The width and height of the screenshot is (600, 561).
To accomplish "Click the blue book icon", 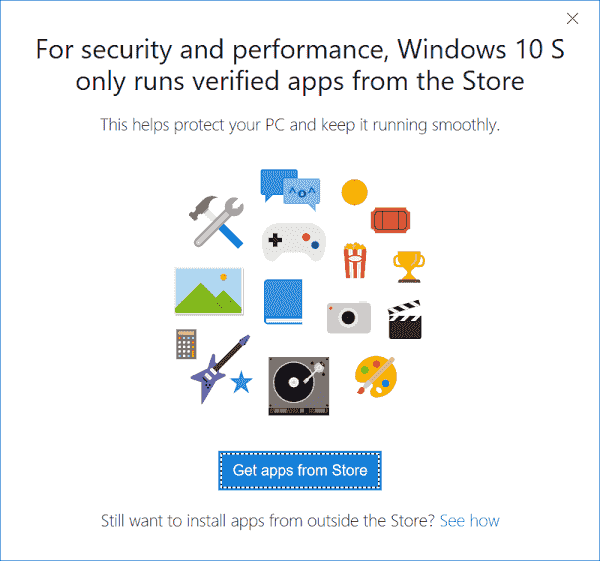I will (282, 301).
